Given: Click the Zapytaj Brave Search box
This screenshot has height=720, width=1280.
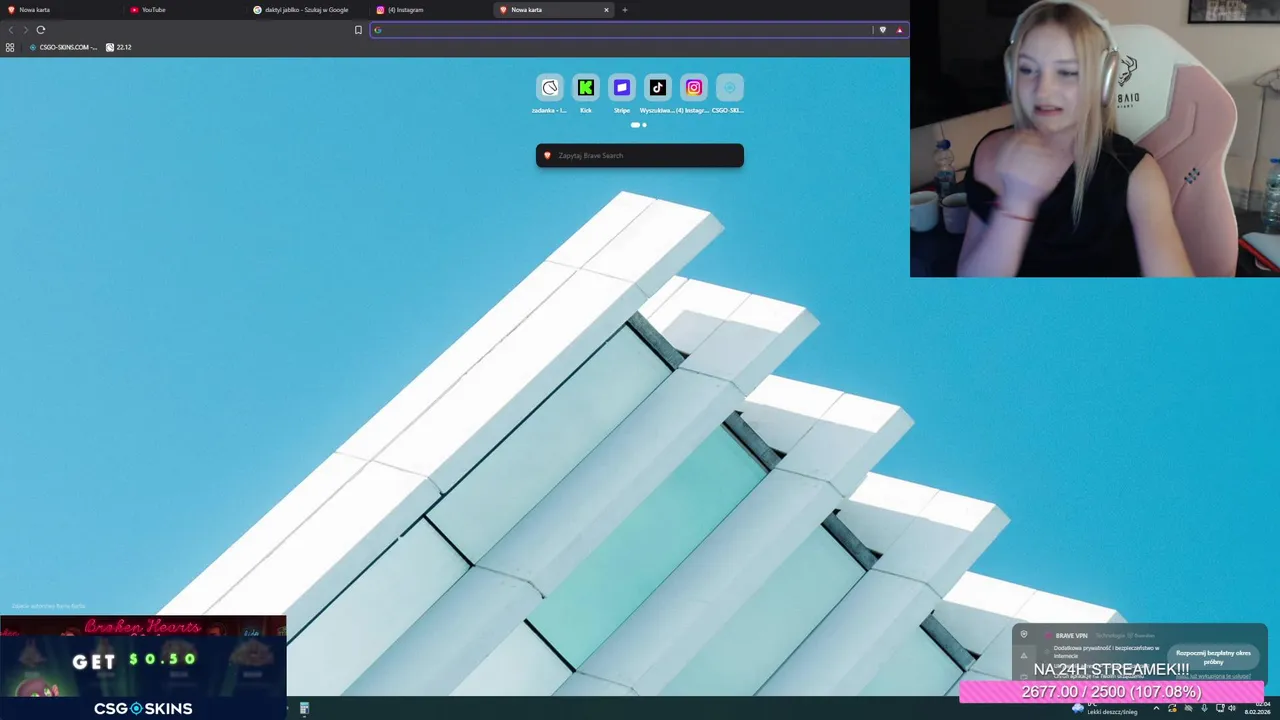Looking at the screenshot, I should (640, 155).
